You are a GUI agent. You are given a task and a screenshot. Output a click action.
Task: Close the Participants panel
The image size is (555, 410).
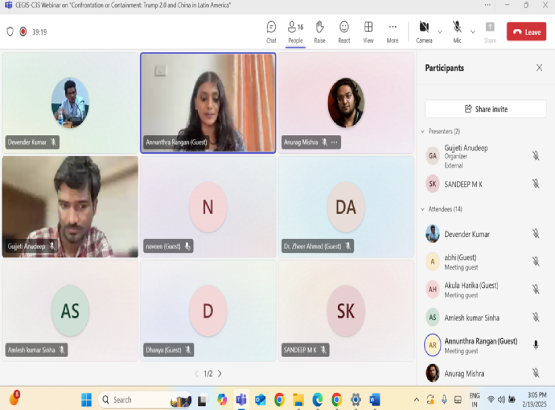click(x=539, y=68)
